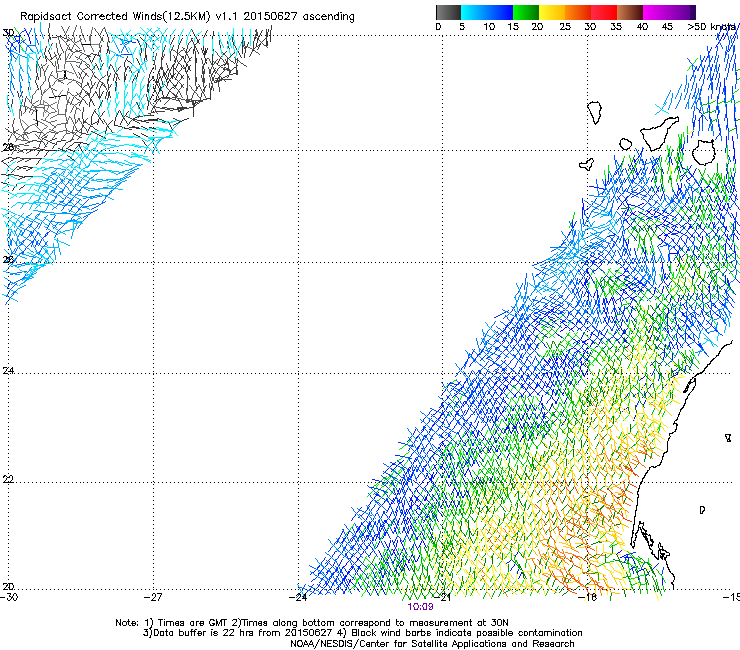Click the longitude label '-18'
The width and height of the screenshot is (740, 650).
(x=588, y=598)
